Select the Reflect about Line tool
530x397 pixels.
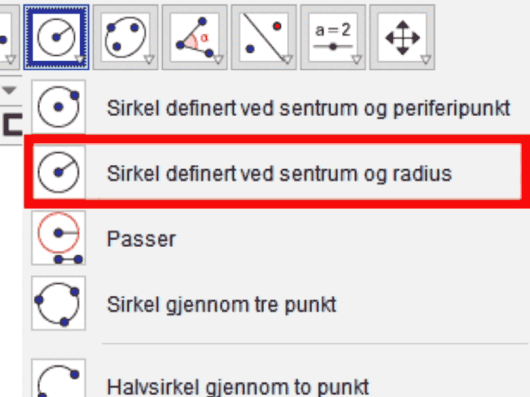coord(264,37)
